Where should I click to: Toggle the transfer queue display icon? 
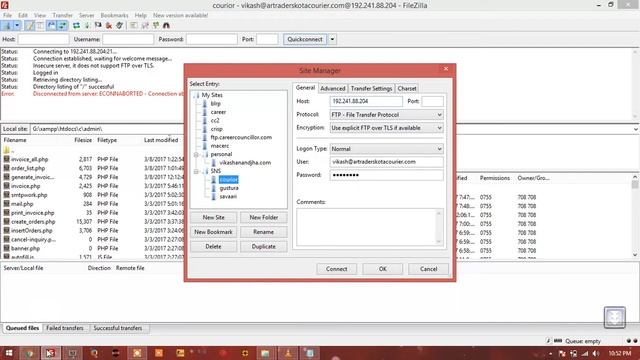pyautogui.click(x=62, y=26)
